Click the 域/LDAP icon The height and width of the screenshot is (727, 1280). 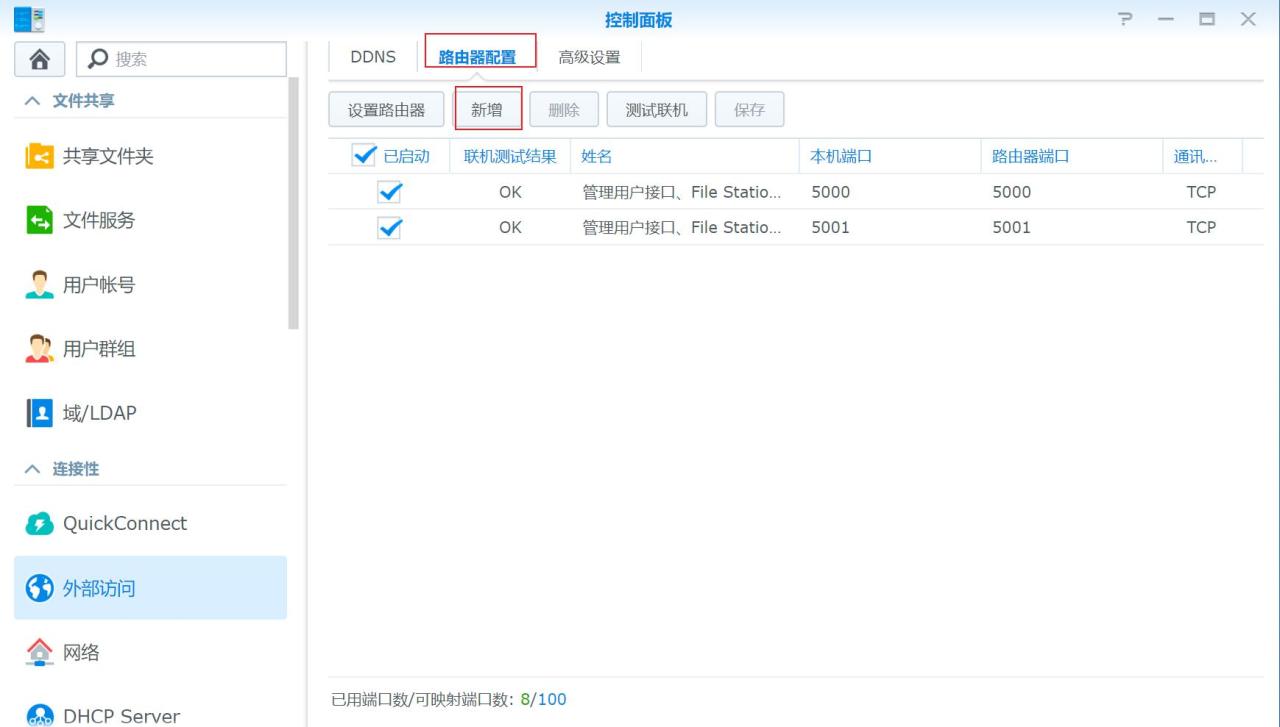click(x=39, y=413)
